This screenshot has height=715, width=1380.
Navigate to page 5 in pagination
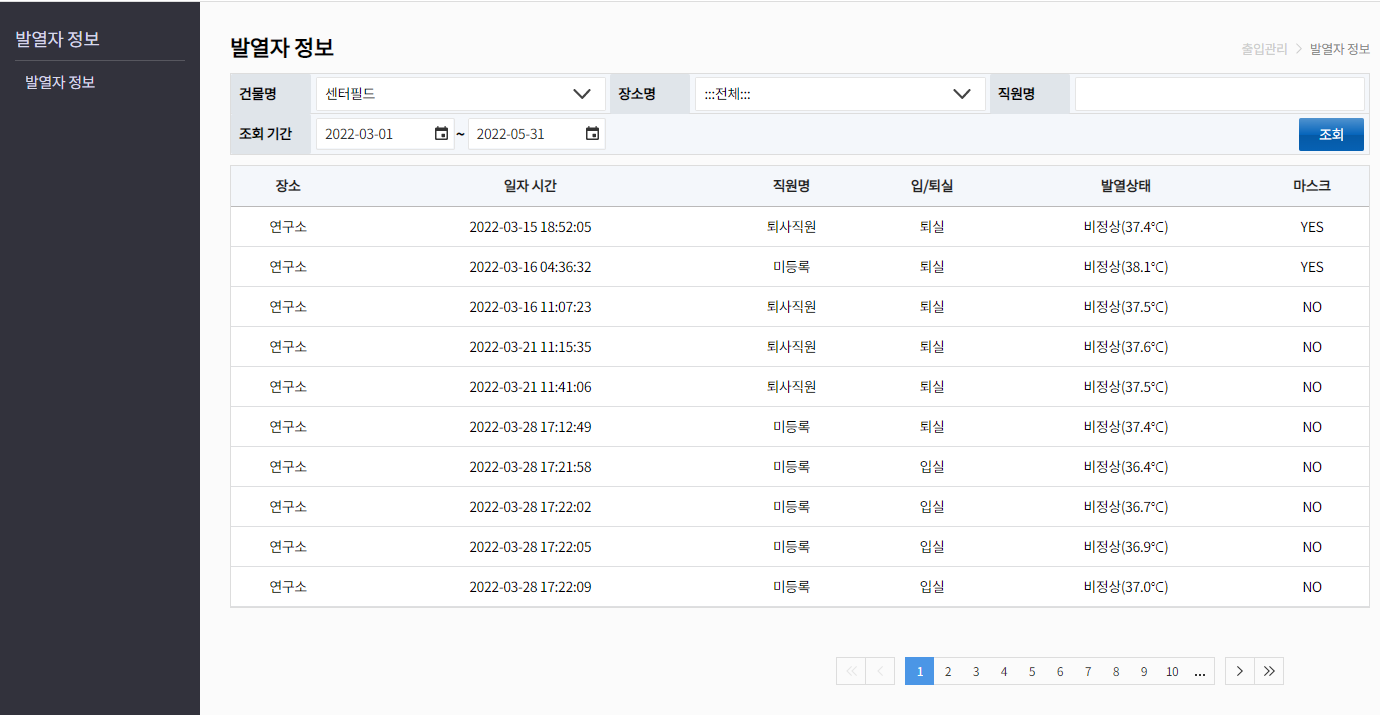1032,671
